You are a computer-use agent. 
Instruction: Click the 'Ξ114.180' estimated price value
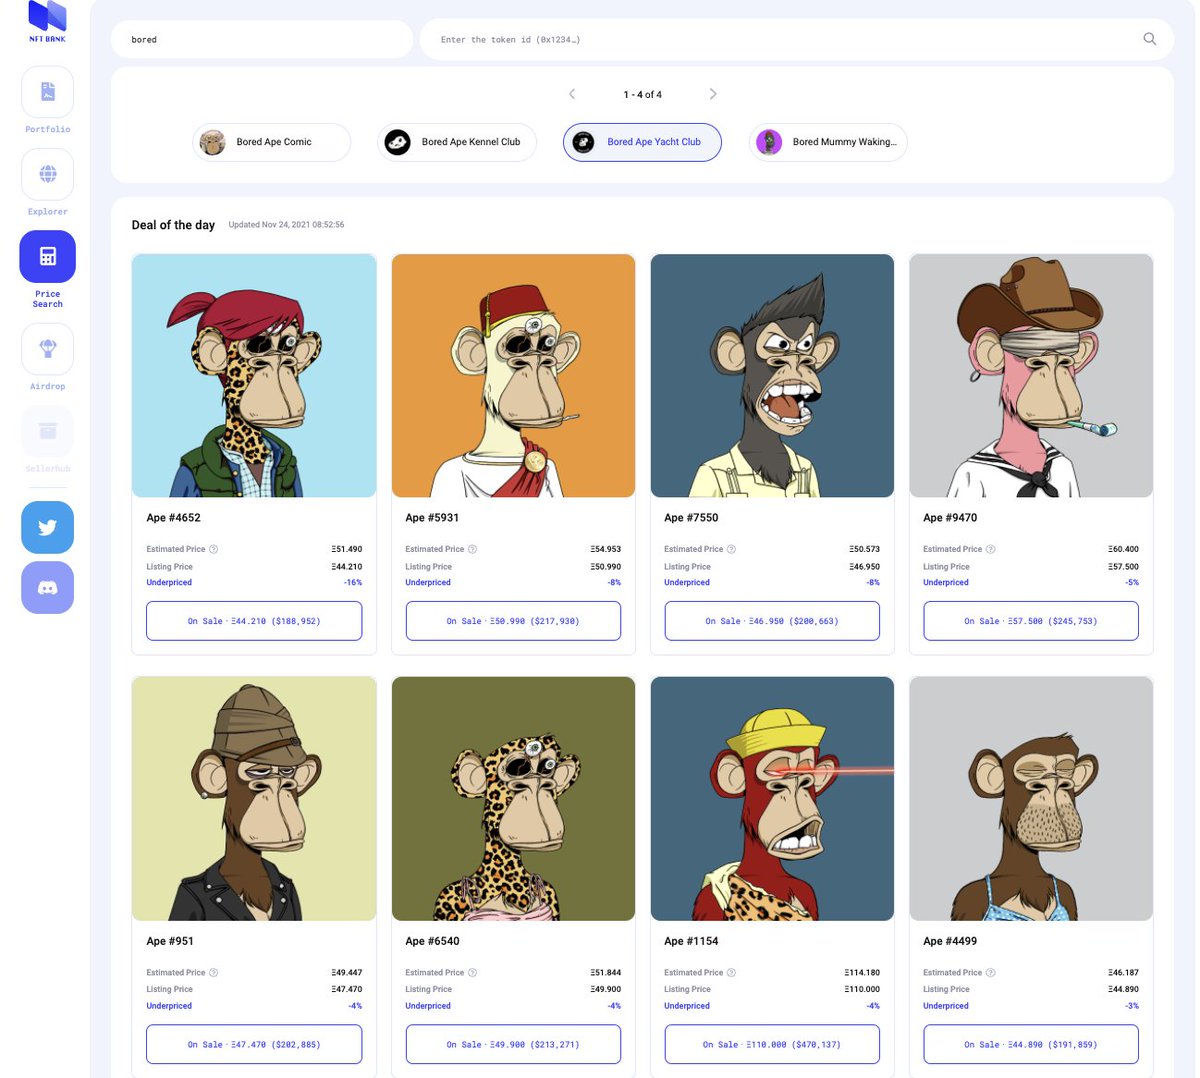[862, 972]
